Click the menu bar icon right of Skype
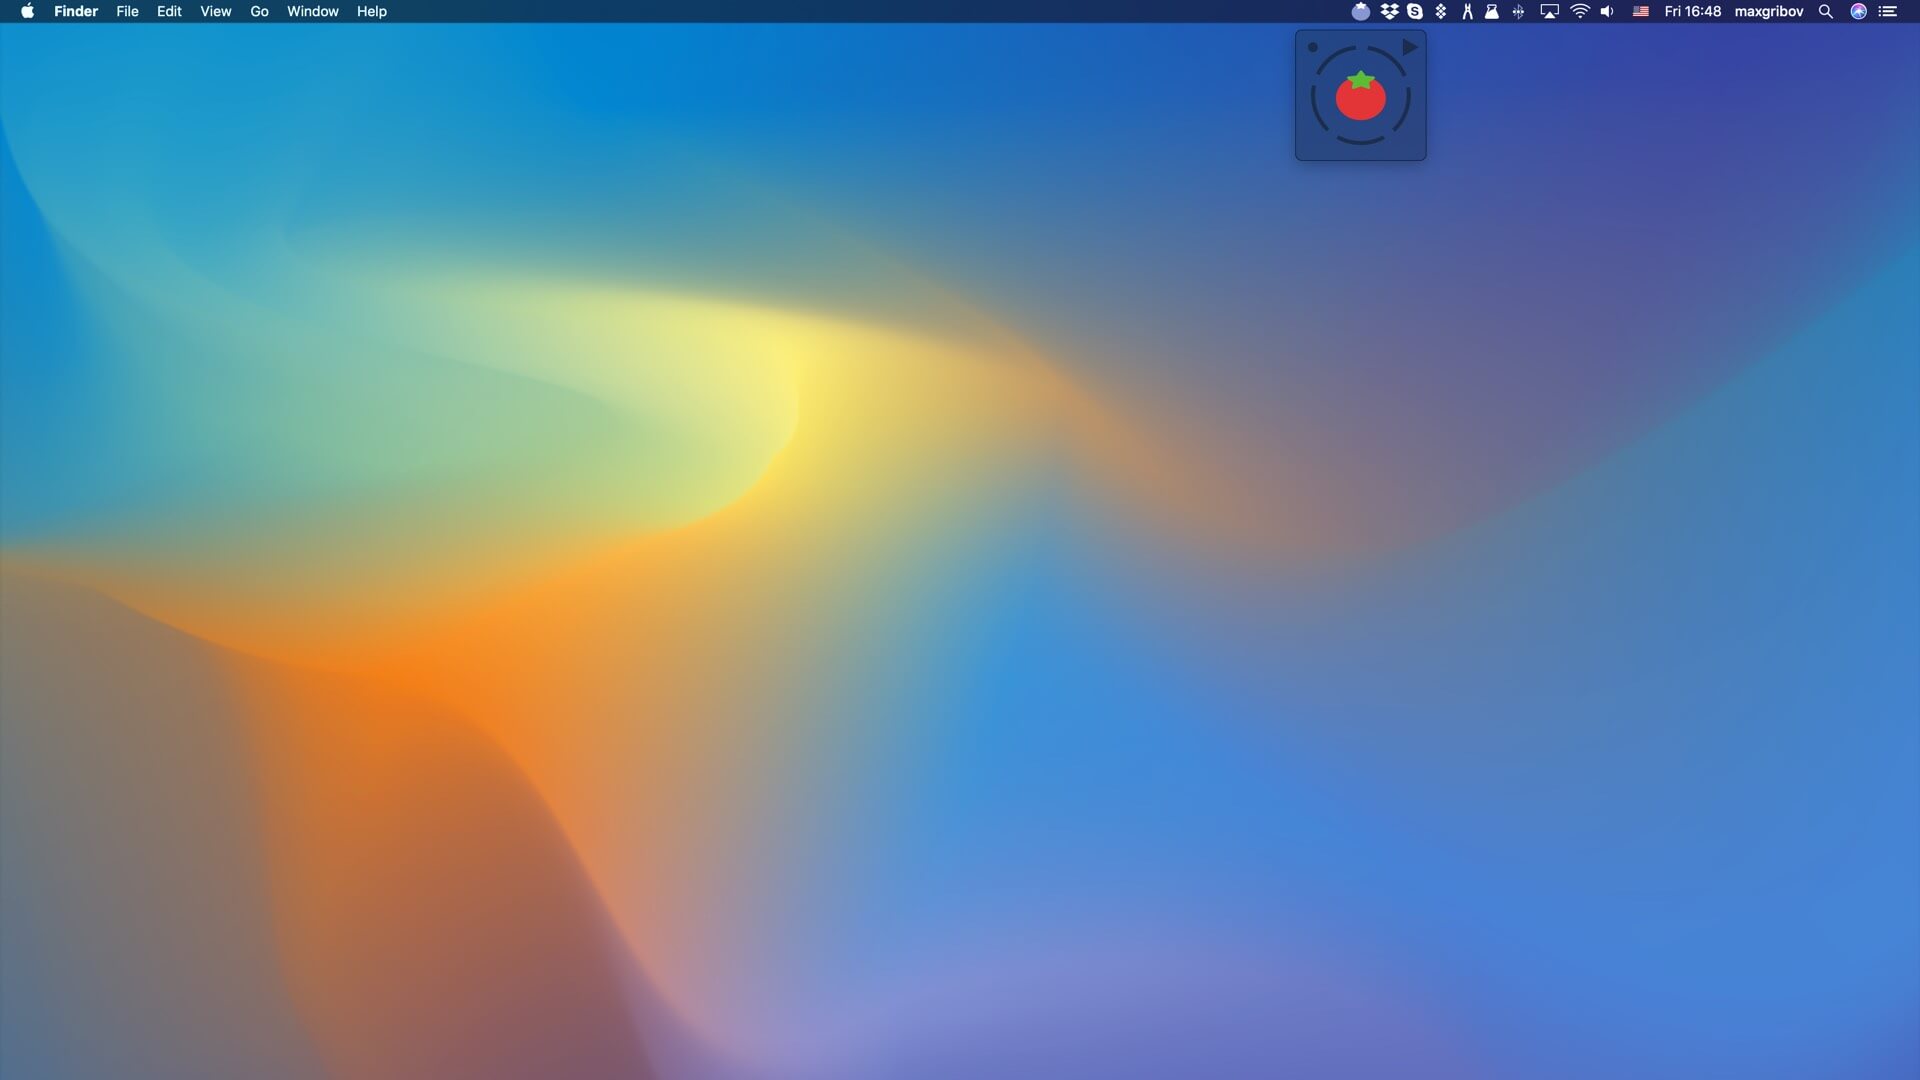The width and height of the screenshot is (1920, 1080). (1441, 12)
